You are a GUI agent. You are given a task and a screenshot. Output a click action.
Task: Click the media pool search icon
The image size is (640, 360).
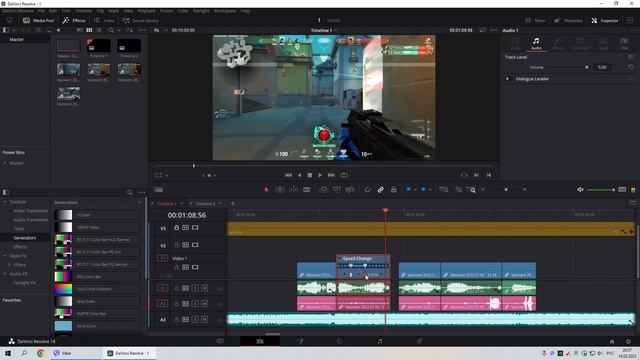[x=111, y=30]
